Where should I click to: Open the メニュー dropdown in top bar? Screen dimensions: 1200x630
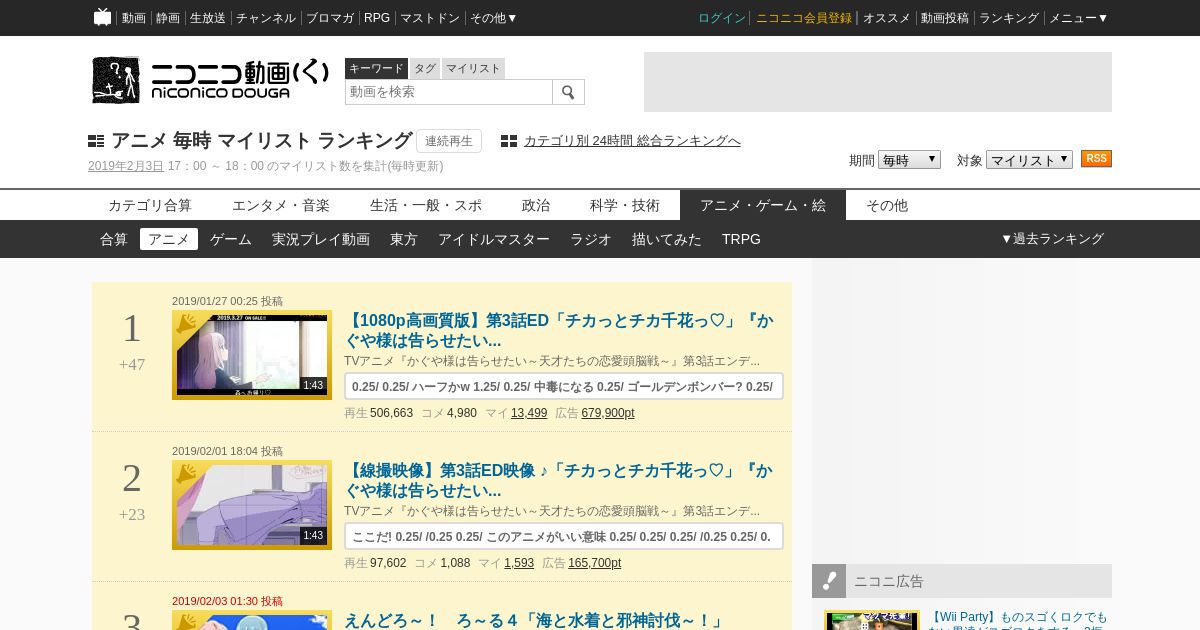(x=1078, y=18)
